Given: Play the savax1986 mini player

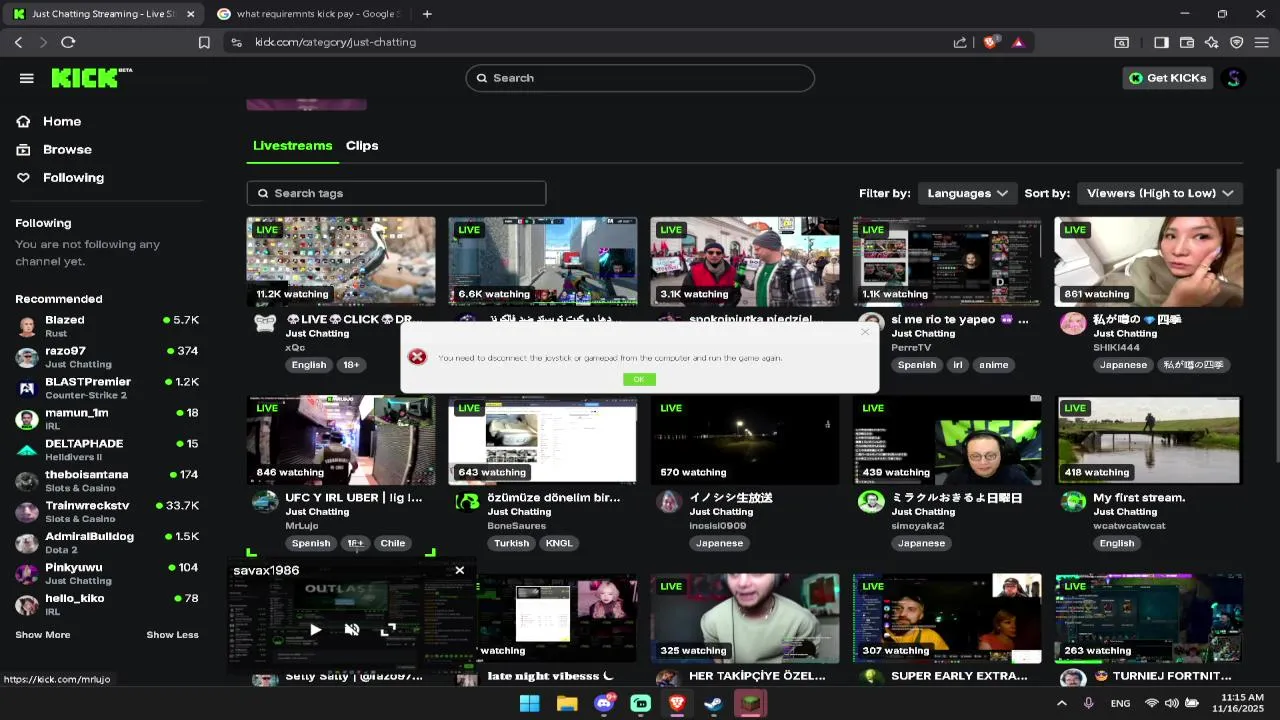Looking at the screenshot, I should coord(315,630).
